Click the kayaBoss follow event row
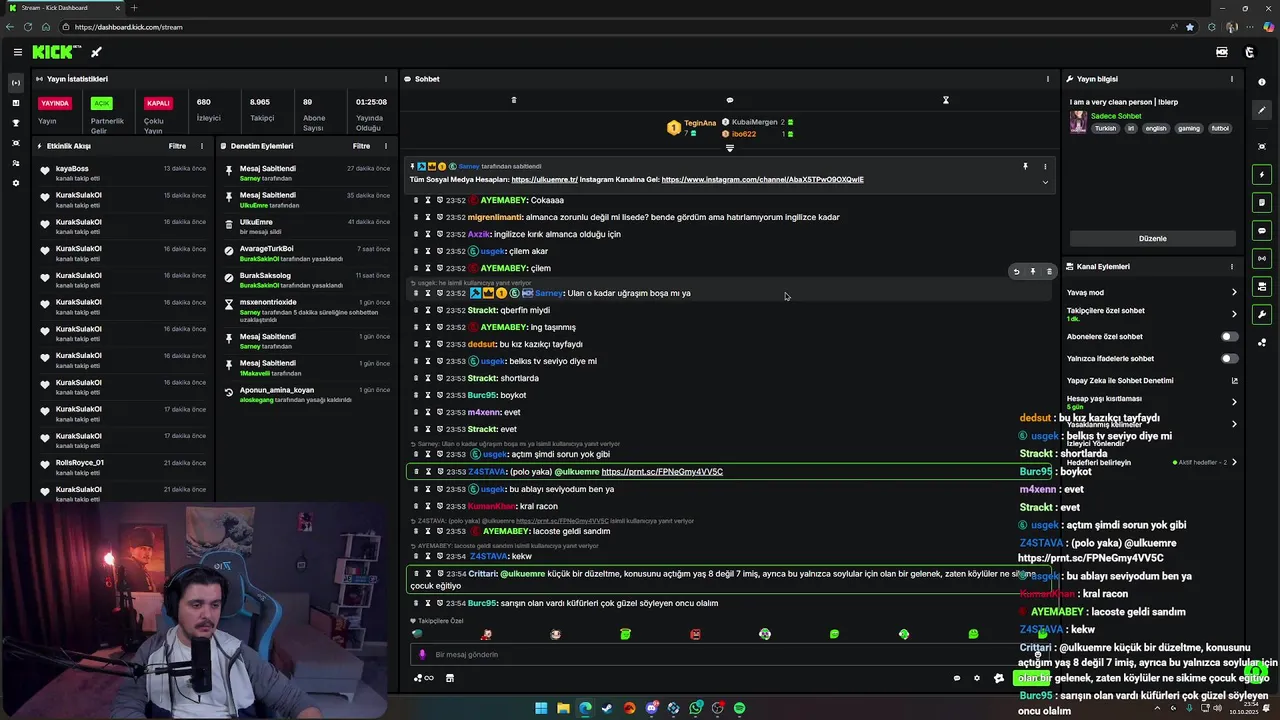 coord(122,172)
